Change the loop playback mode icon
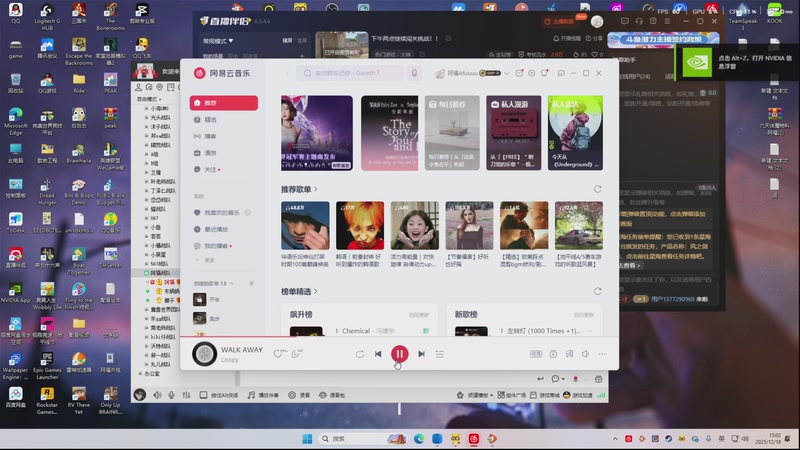 pyautogui.click(x=360, y=354)
